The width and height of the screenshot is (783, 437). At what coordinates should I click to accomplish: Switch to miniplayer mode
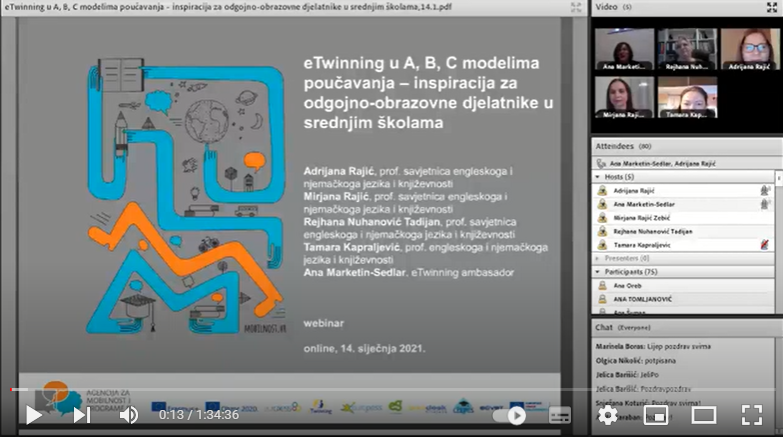pos(656,415)
